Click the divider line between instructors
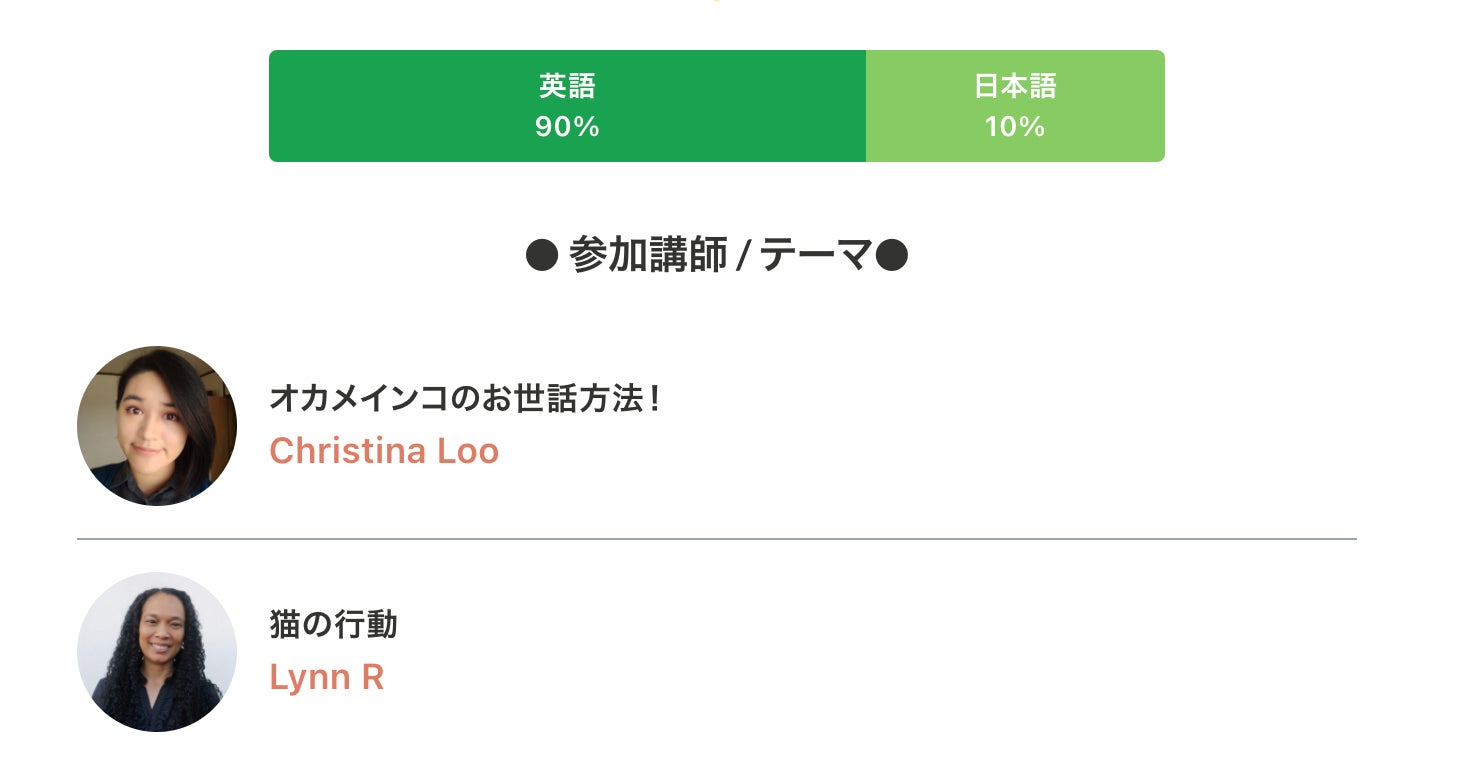The width and height of the screenshot is (1462, 764). tap(716, 539)
